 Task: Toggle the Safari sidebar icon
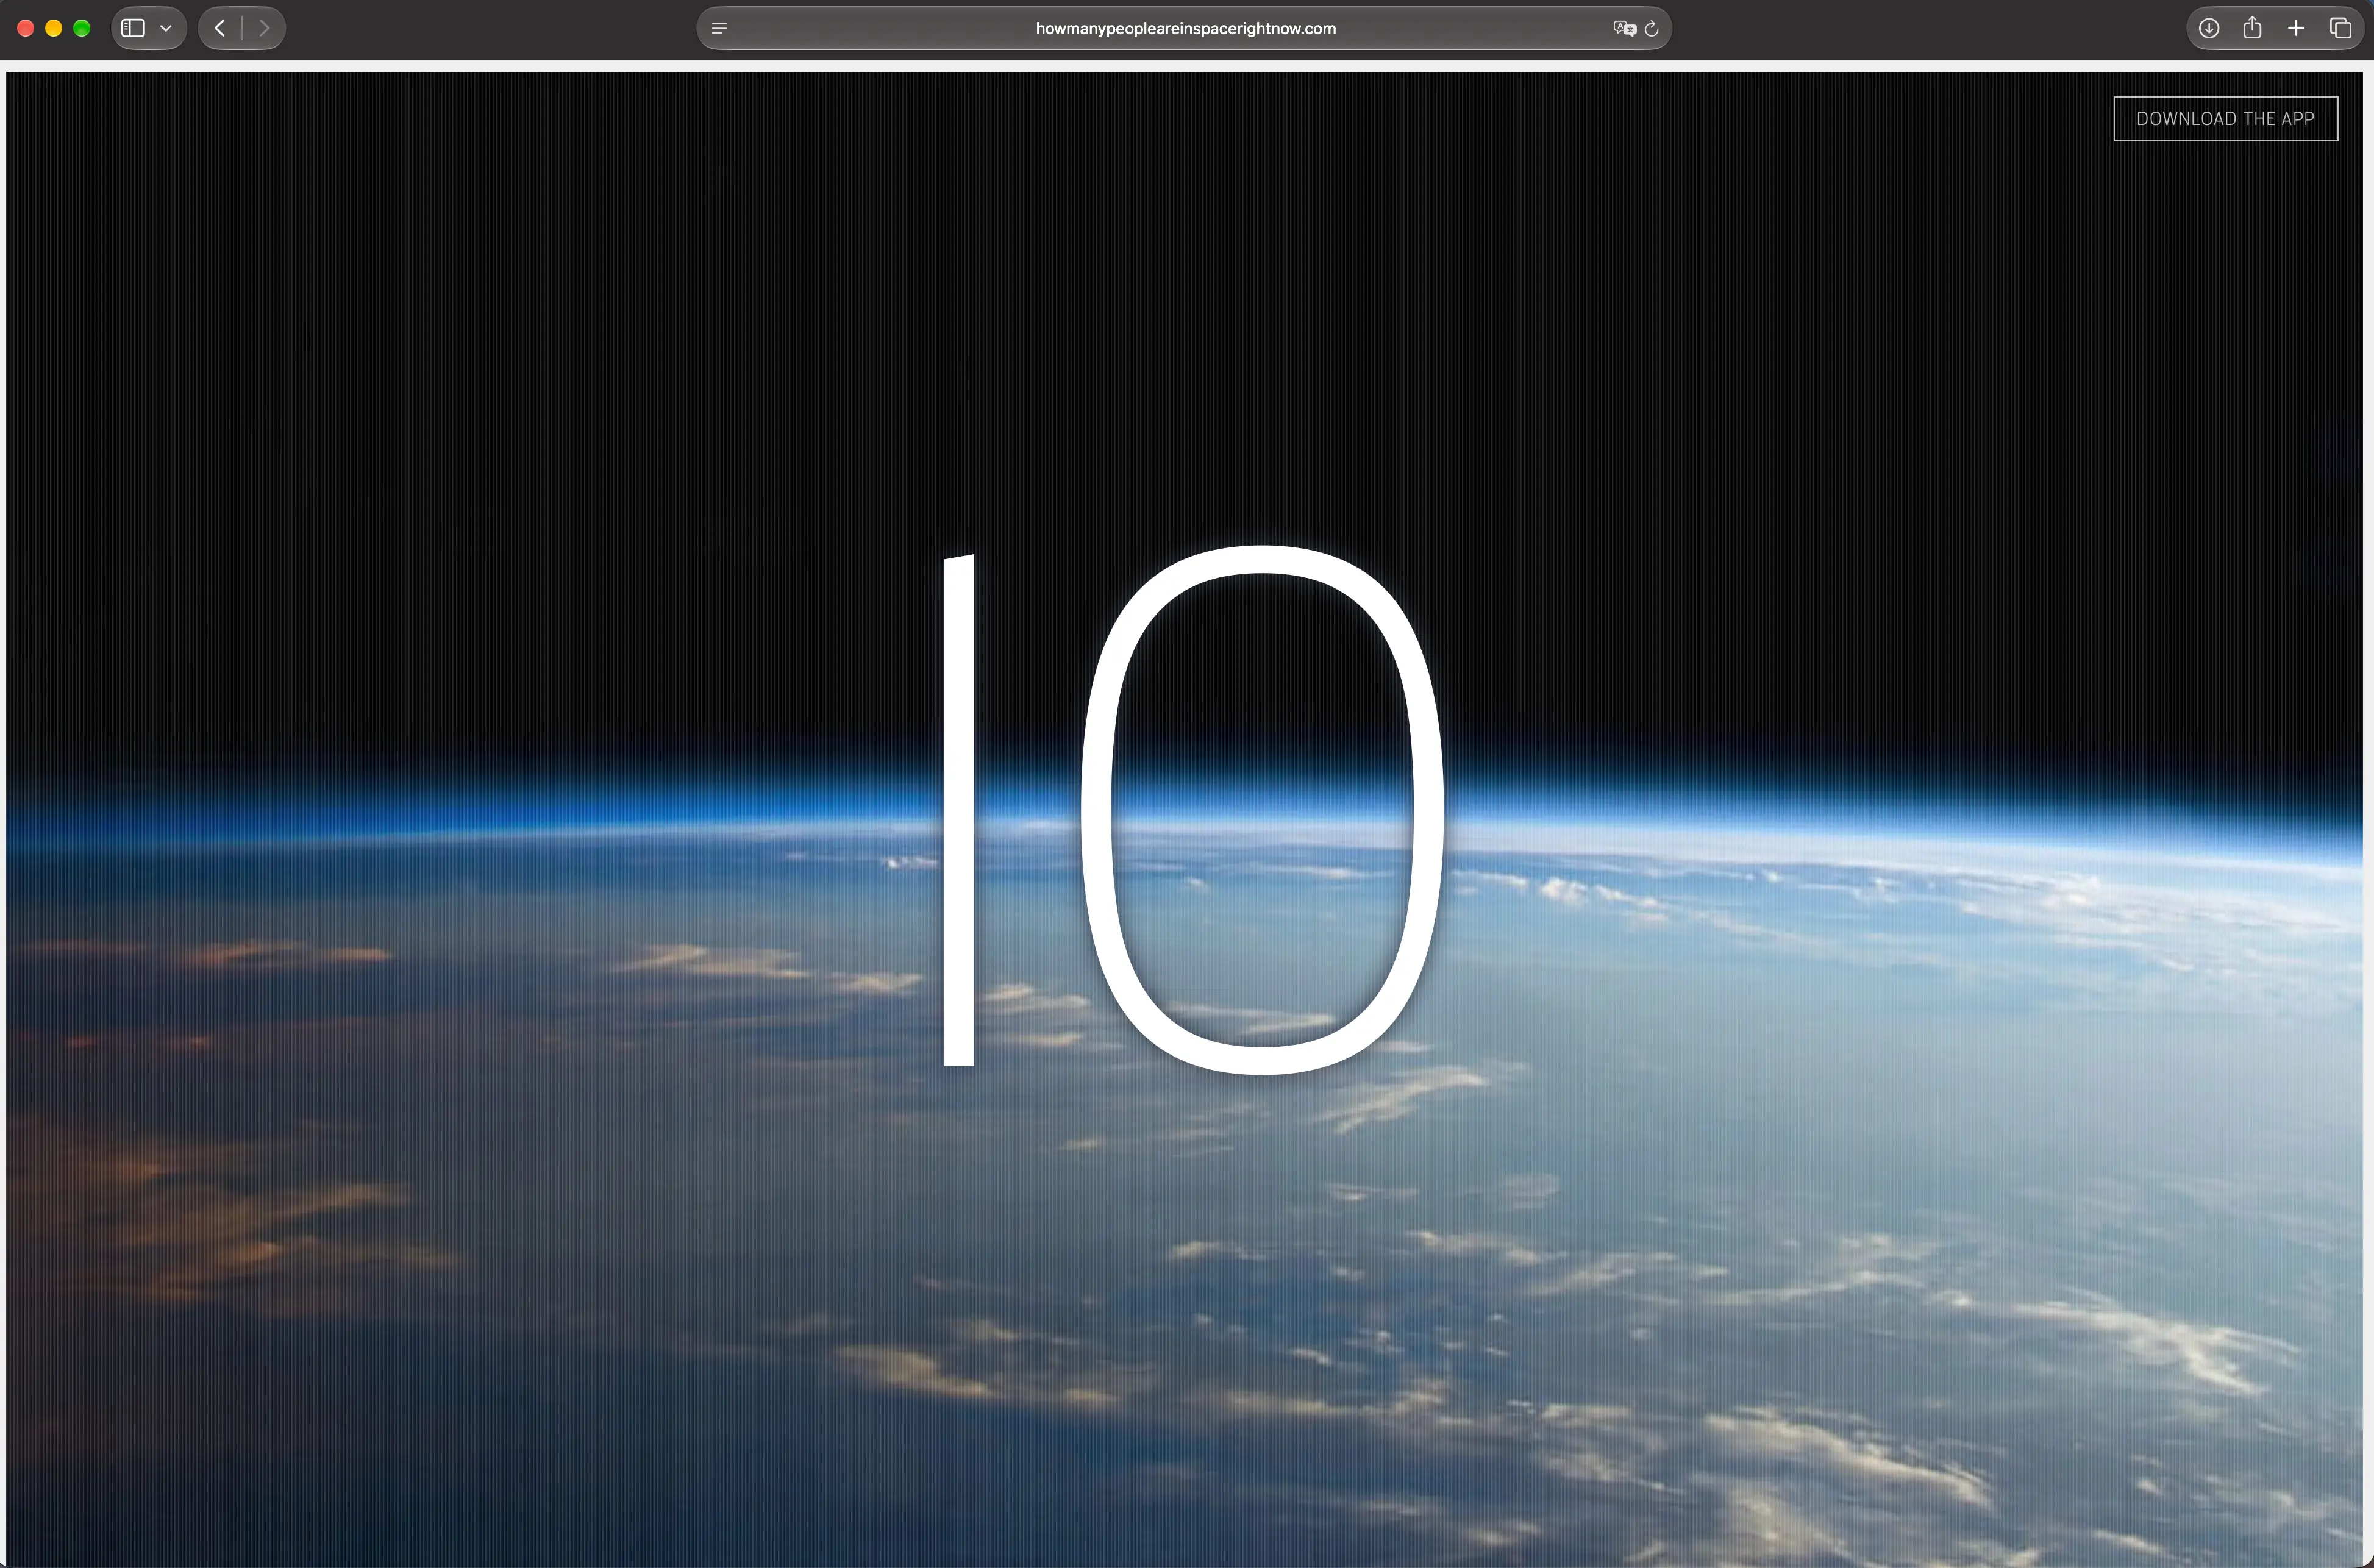point(133,28)
